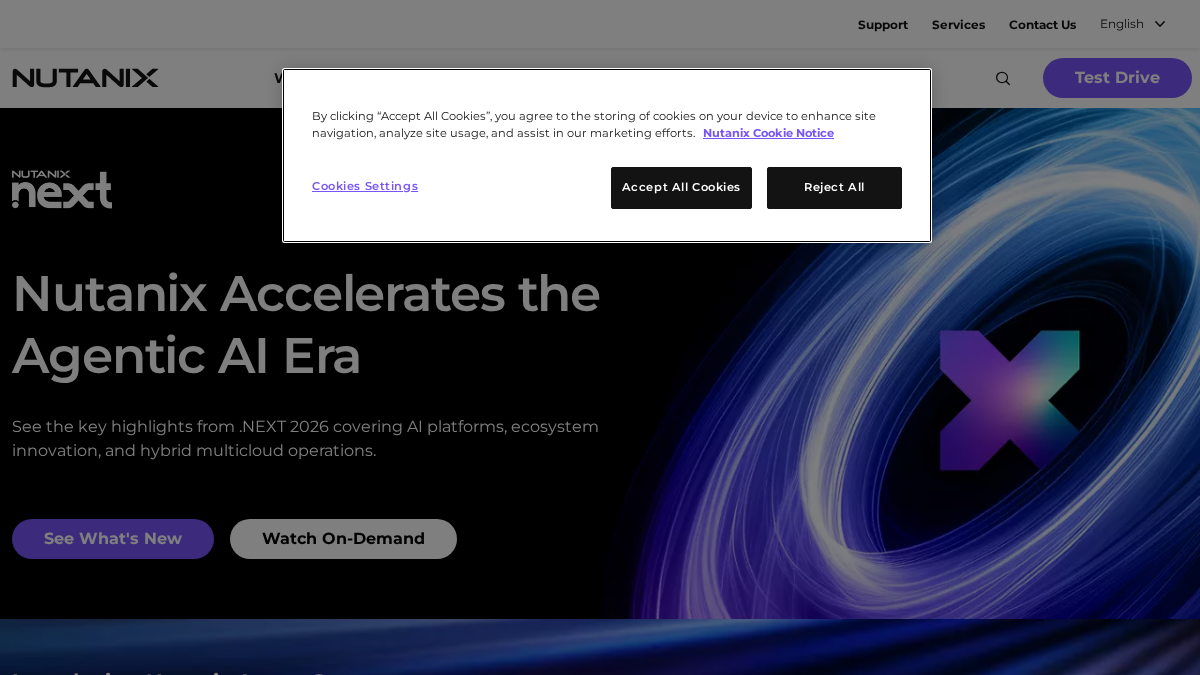This screenshot has width=1200, height=675.
Task: Click the See What's New button
Action: (x=113, y=539)
